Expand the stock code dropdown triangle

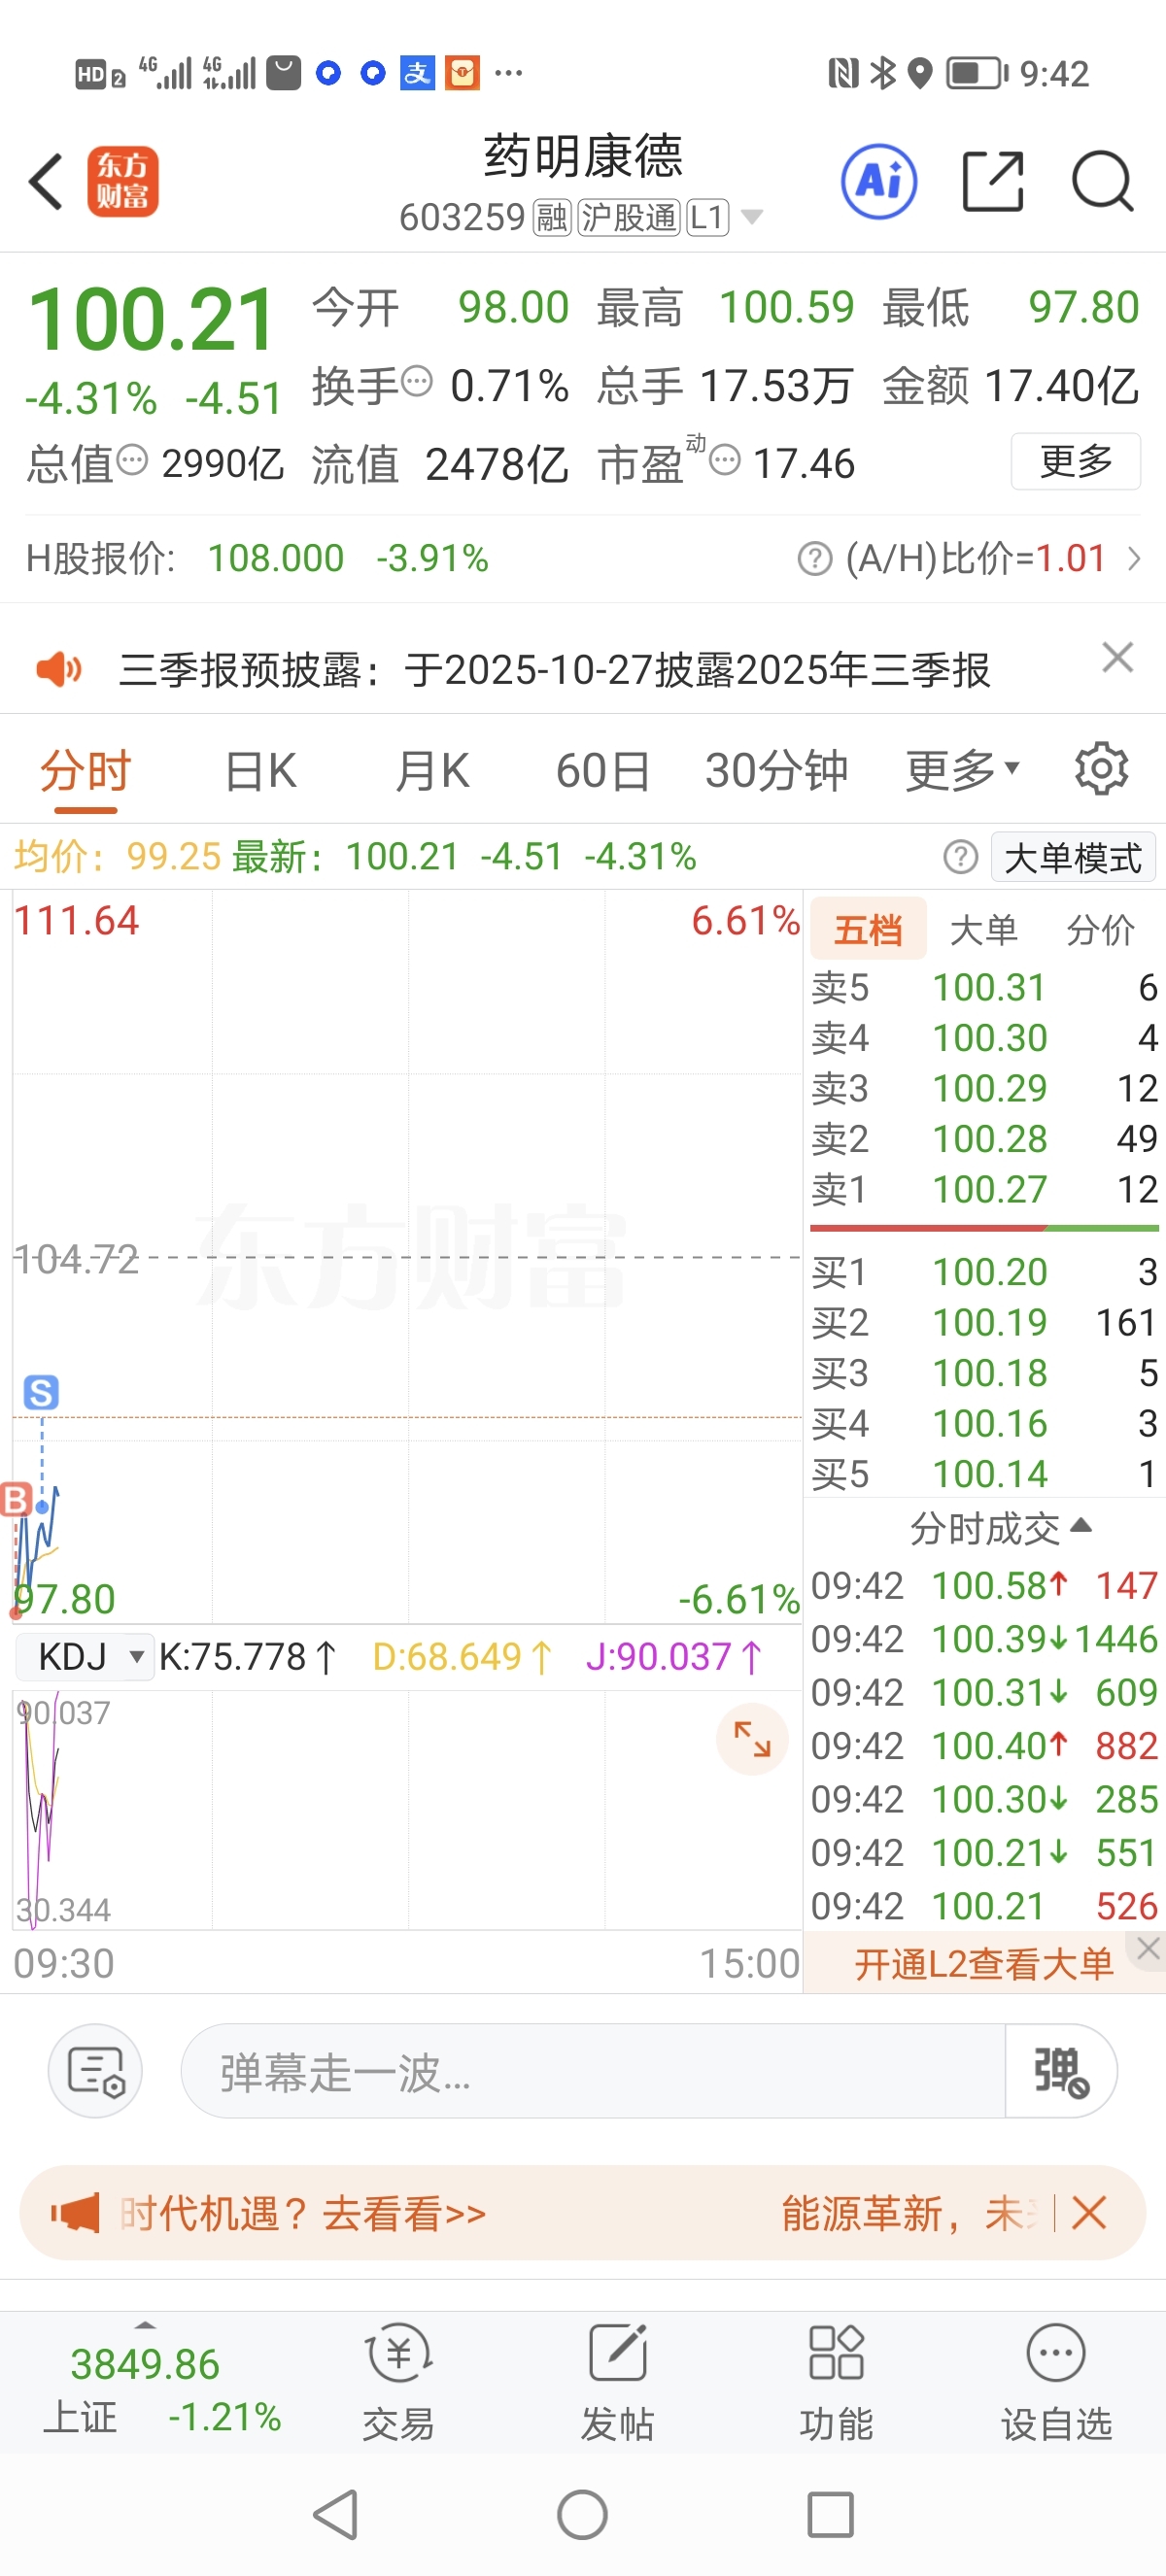click(751, 217)
